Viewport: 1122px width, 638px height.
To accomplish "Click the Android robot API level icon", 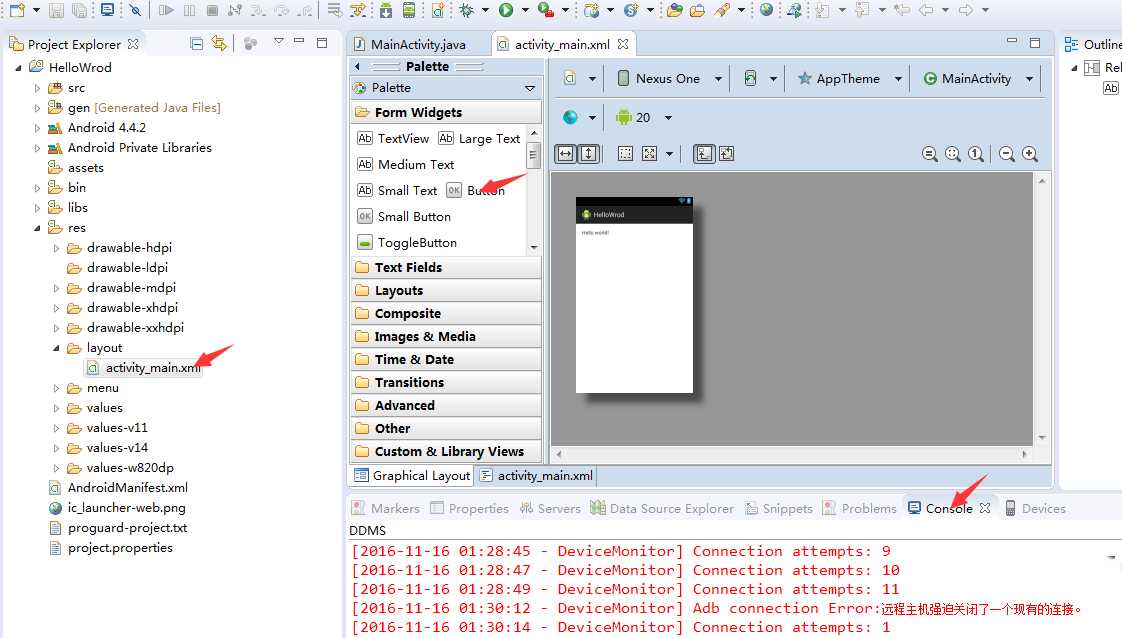I will [624, 117].
